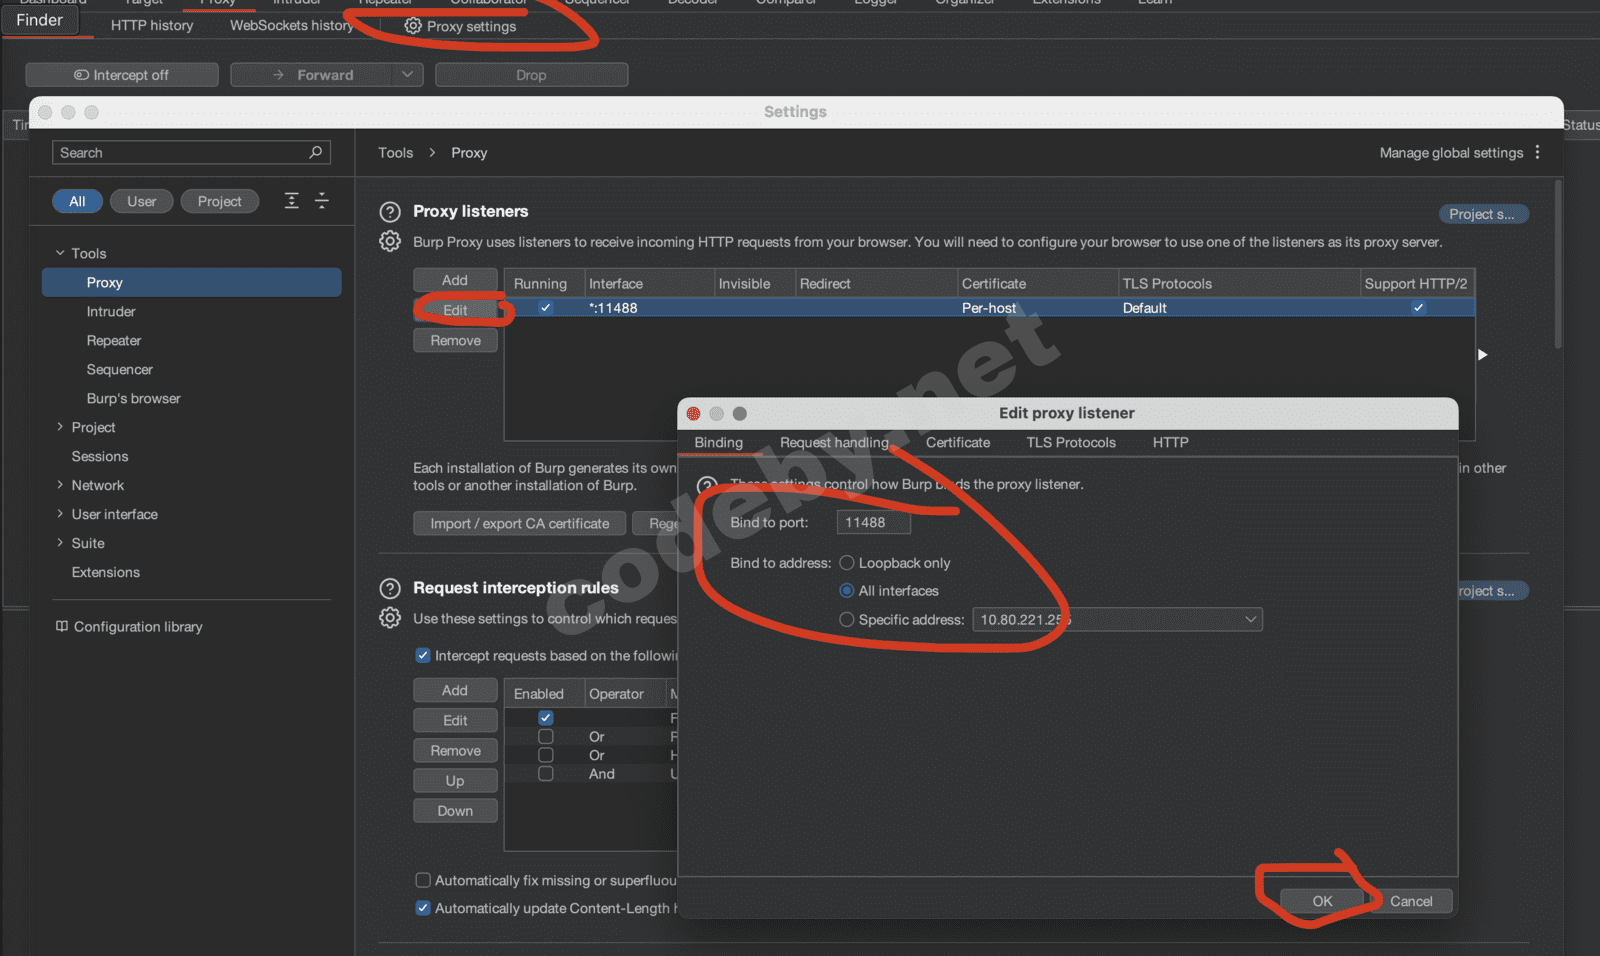1600x956 pixels.
Task: Click Remove beside the interception rules table
Action: coord(455,750)
